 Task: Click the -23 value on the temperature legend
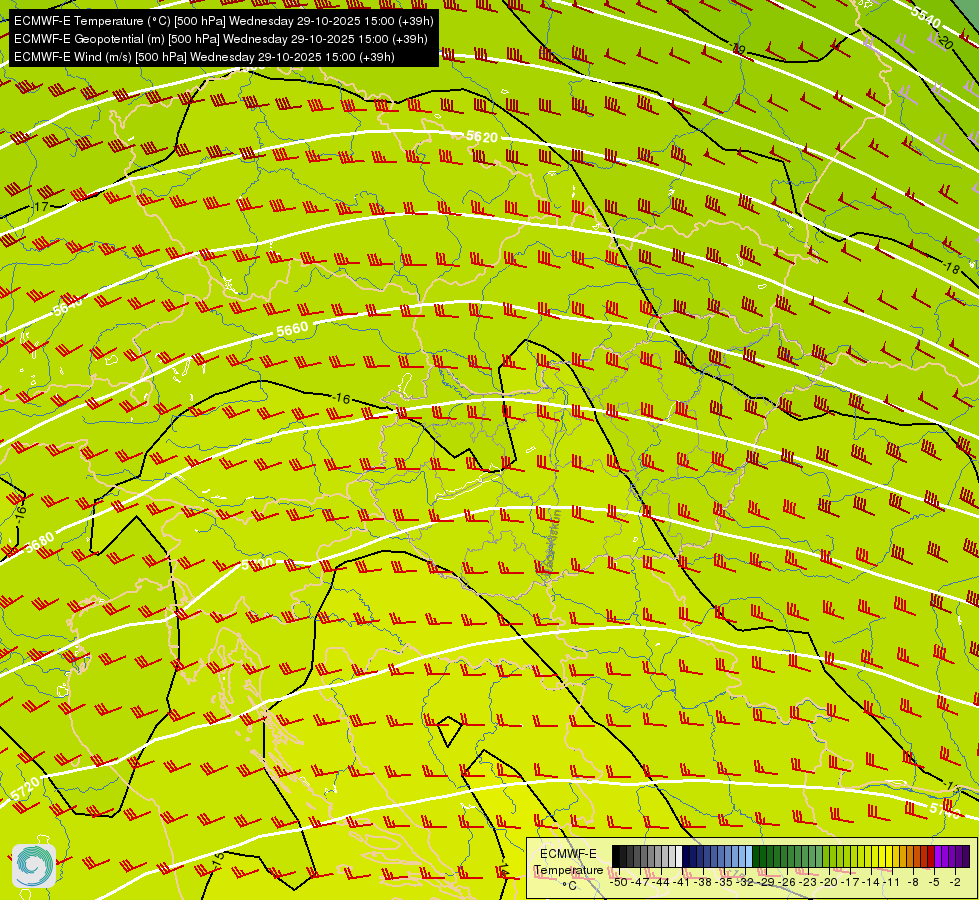(808, 882)
